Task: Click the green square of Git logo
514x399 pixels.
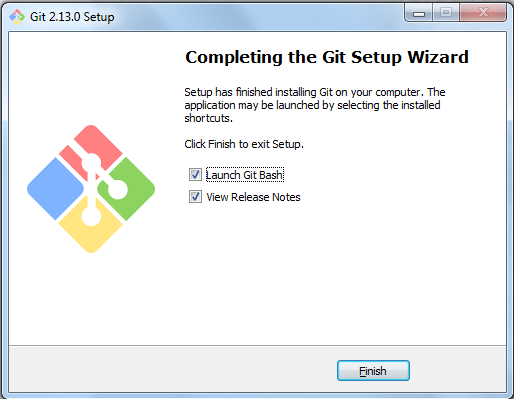Action: pos(126,189)
